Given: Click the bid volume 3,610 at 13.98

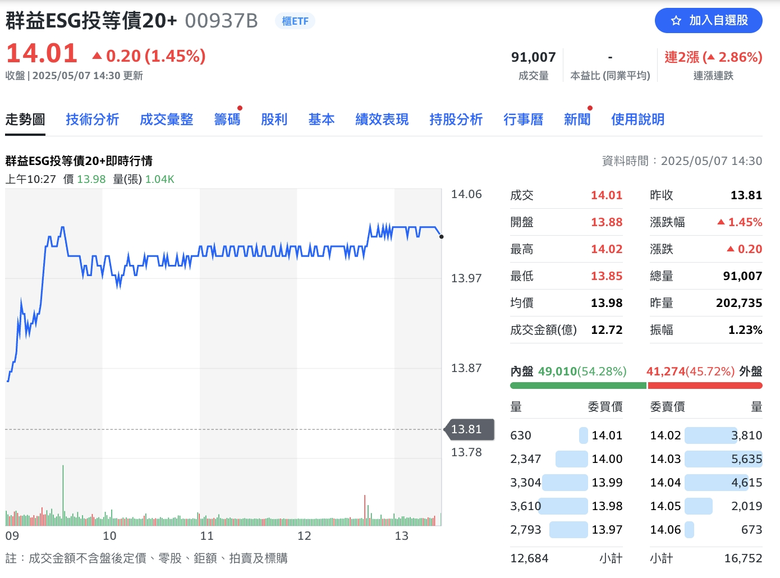Looking at the screenshot, I should 525,506.
